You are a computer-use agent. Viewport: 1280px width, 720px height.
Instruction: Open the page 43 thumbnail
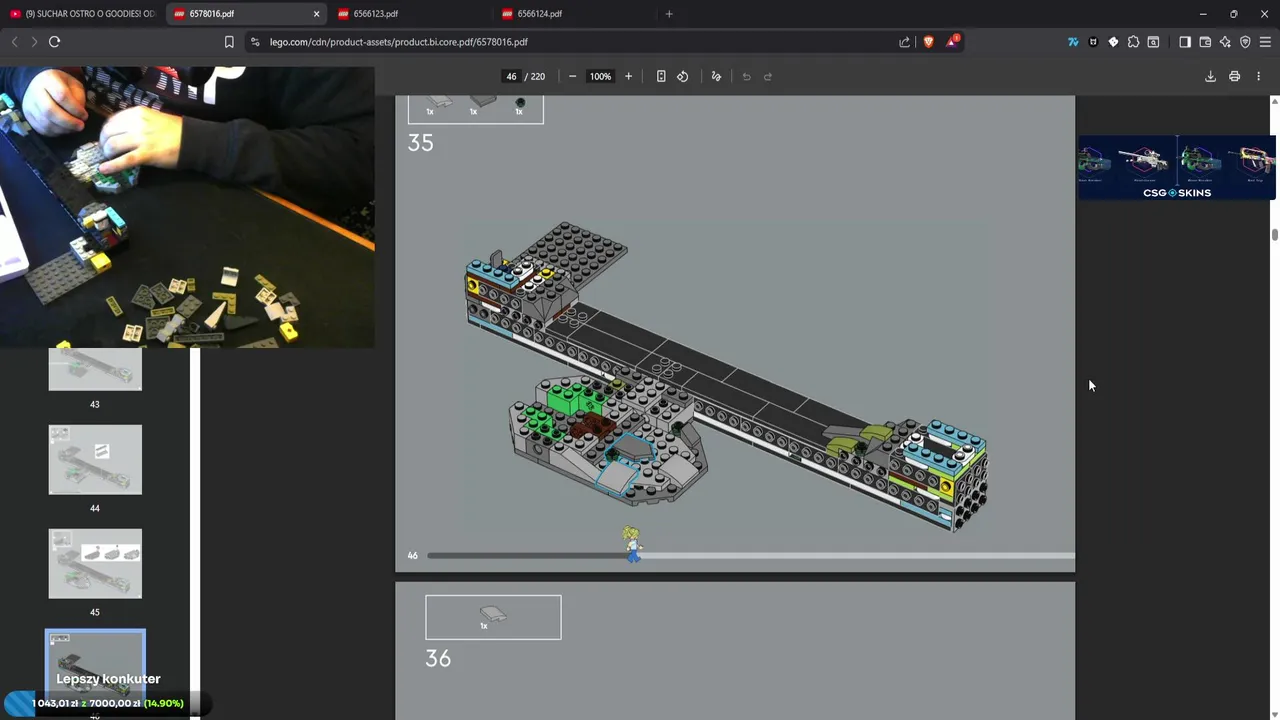95,369
